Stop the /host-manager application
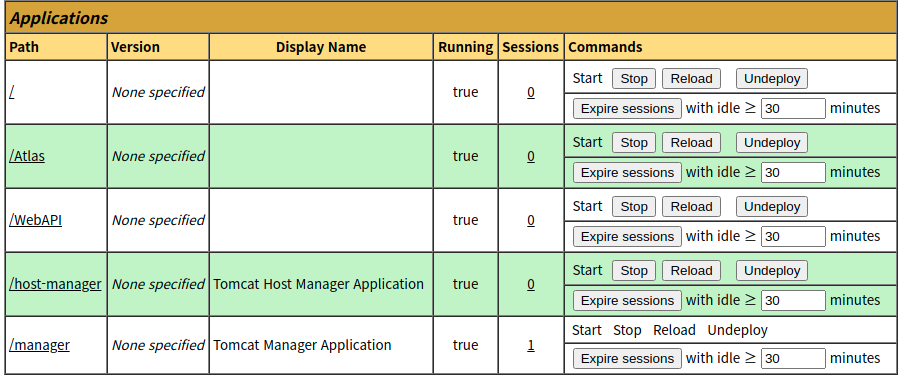 click(x=634, y=271)
